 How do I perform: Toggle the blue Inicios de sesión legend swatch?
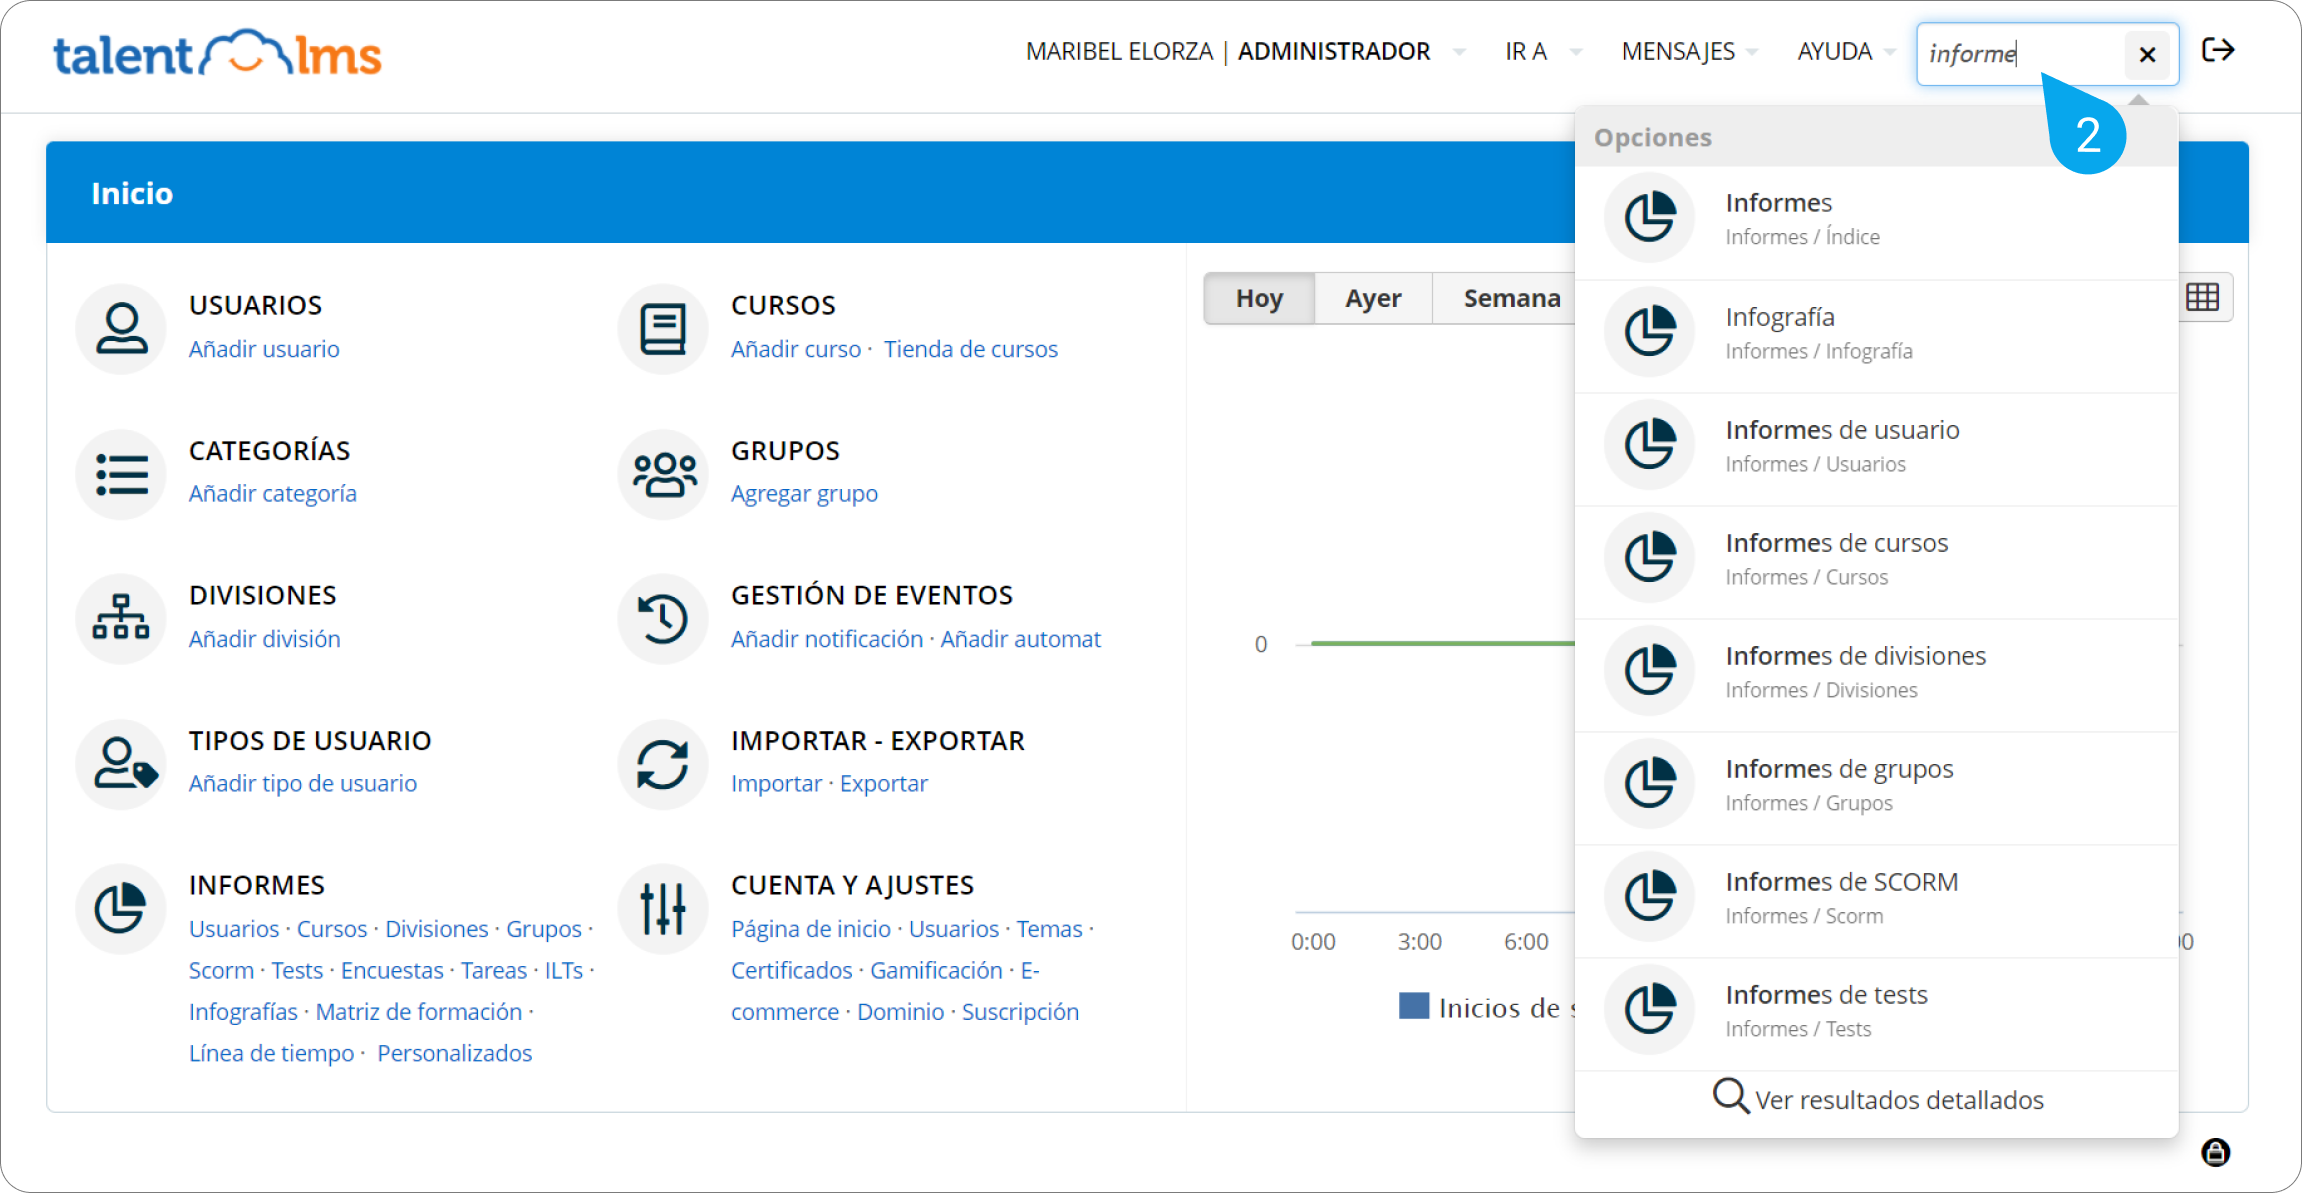tap(1413, 1005)
